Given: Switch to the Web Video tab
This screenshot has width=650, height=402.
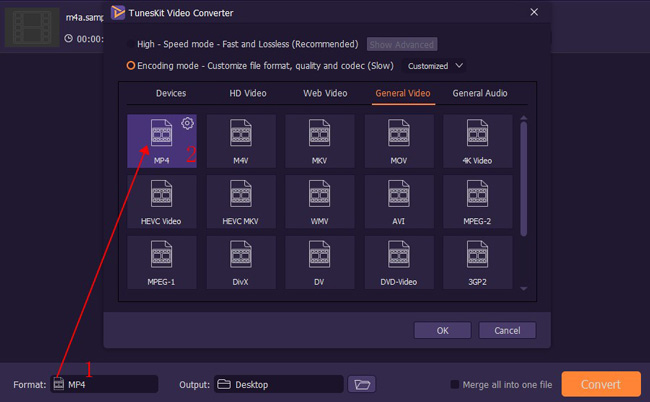Looking at the screenshot, I should tap(325, 93).
